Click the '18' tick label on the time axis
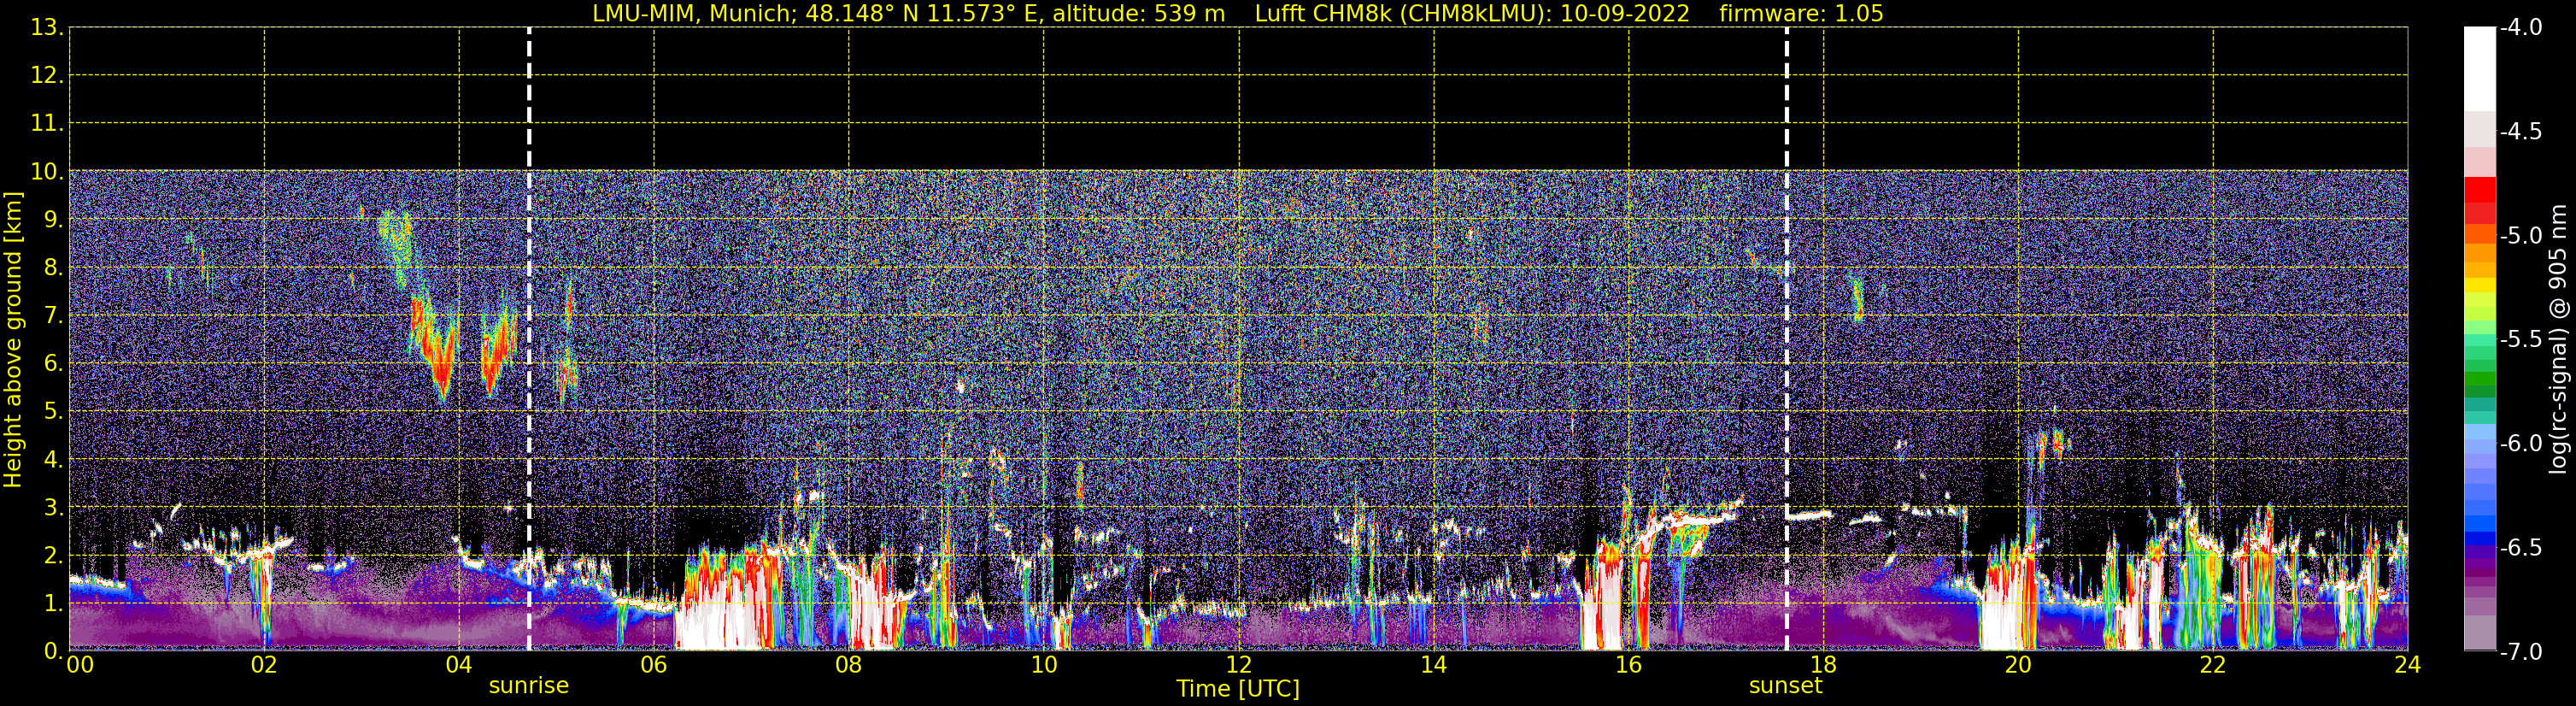 pyautogui.click(x=1823, y=665)
